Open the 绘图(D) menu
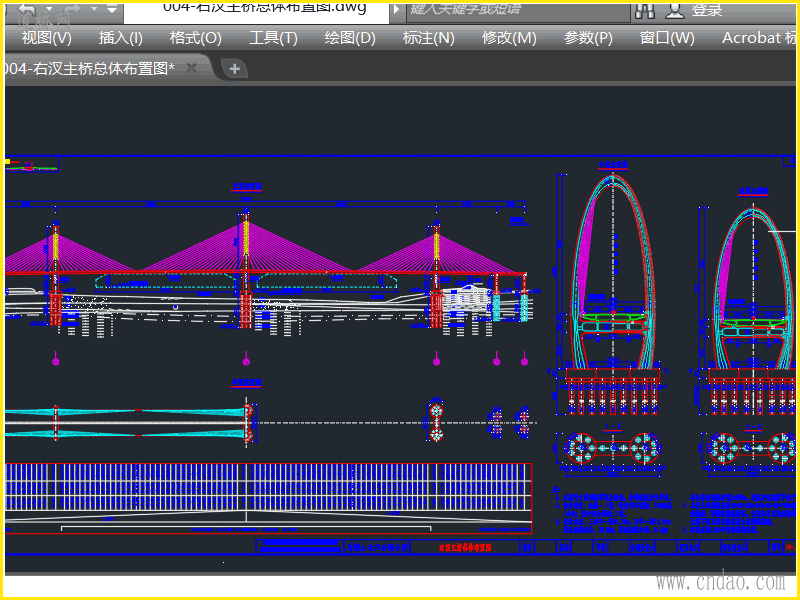Image resolution: width=800 pixels, height=600 pixels. 350,38
